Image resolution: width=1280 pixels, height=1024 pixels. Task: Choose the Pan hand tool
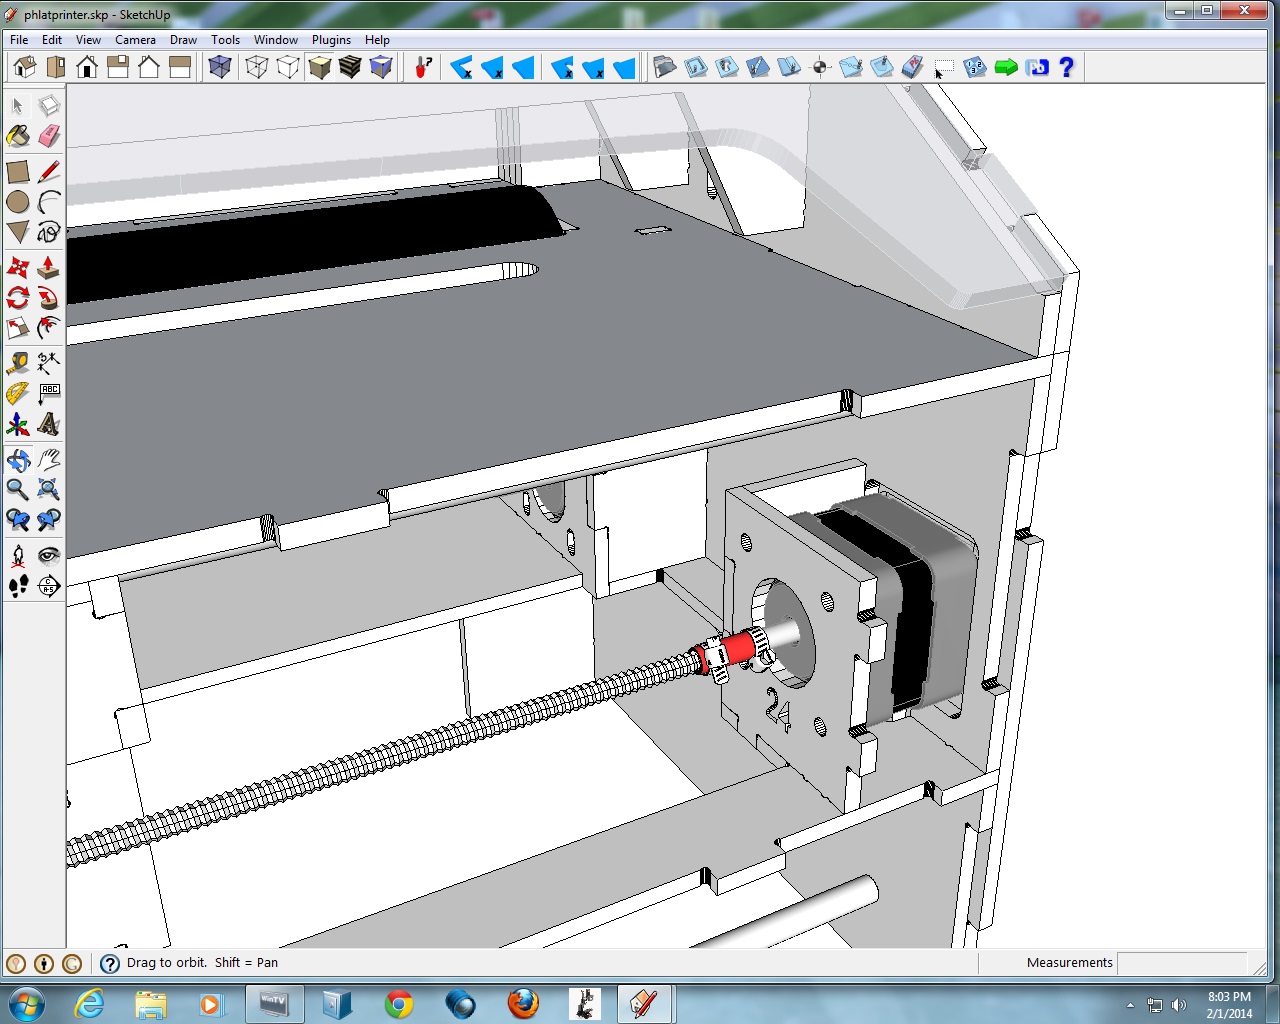pyautogui.click(x=48, y=460)
